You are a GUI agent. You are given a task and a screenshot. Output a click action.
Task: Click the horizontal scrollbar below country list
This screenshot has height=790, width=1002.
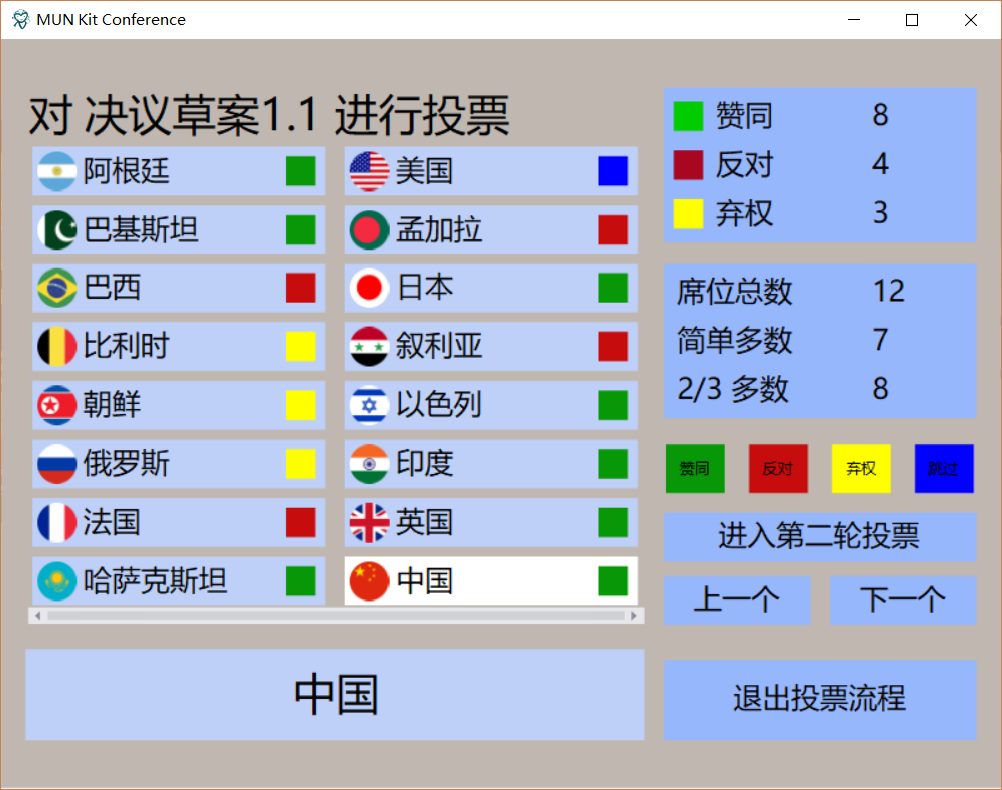[335, 616]
